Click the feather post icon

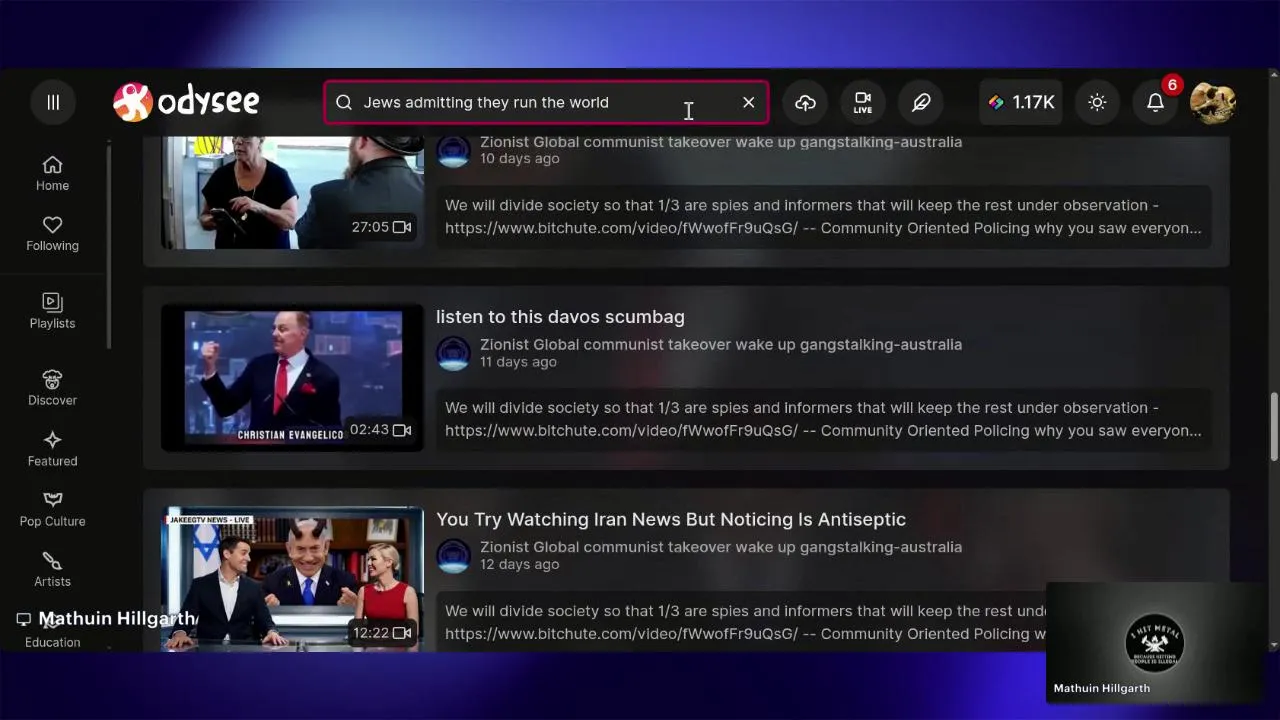point(921,102)
